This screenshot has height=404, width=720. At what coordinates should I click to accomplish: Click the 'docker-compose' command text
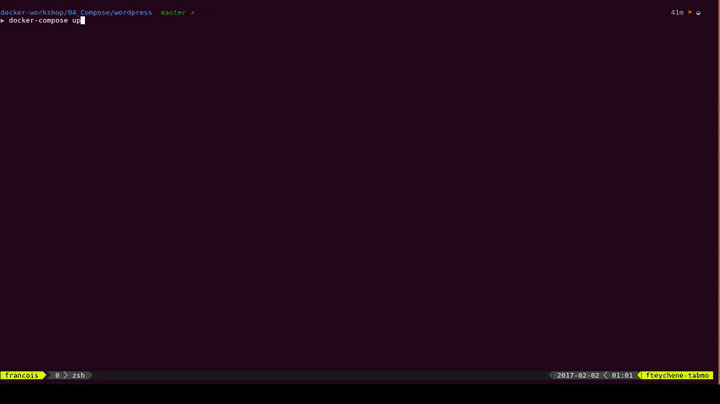click(x=38, y=20)
